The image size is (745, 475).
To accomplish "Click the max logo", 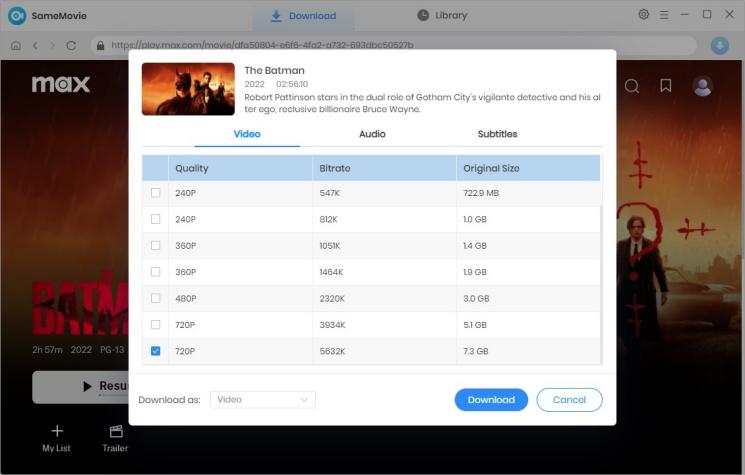I will [61, 84].
